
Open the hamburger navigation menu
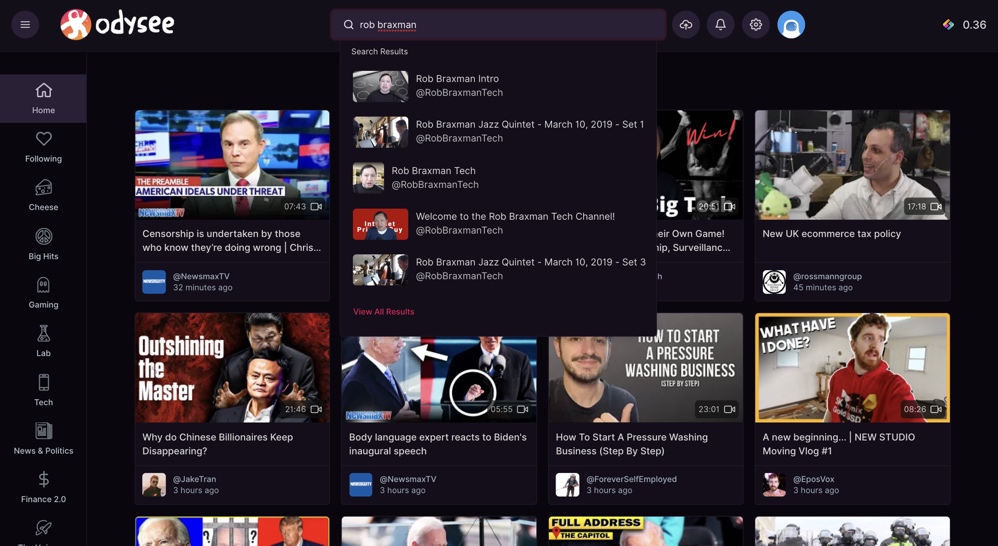[x=25, y=25]
